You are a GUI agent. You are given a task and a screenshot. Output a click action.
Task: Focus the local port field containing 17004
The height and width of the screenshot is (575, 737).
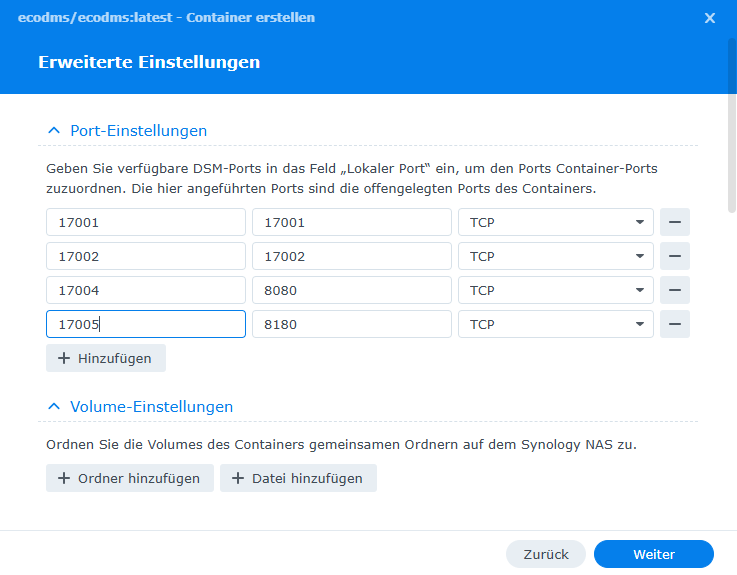[145, 290]
